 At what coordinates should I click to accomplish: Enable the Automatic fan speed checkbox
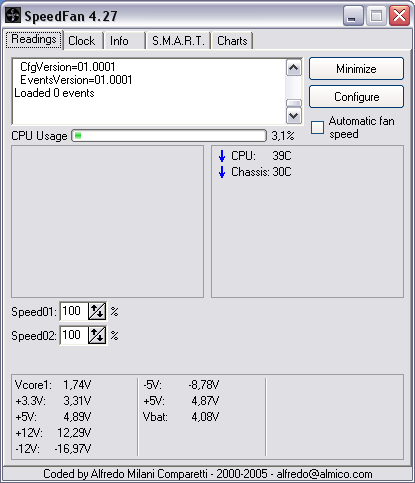tap(317, 127)
